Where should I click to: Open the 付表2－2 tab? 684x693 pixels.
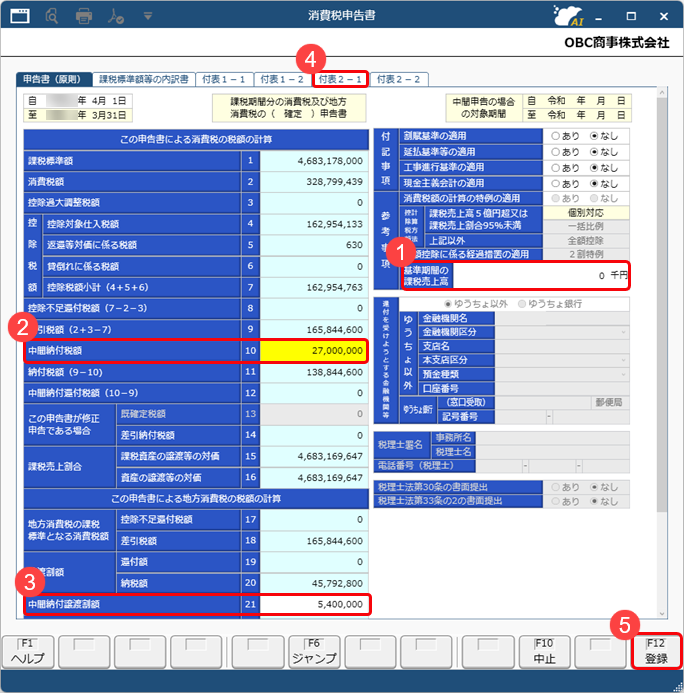click(x=399, y=79)
